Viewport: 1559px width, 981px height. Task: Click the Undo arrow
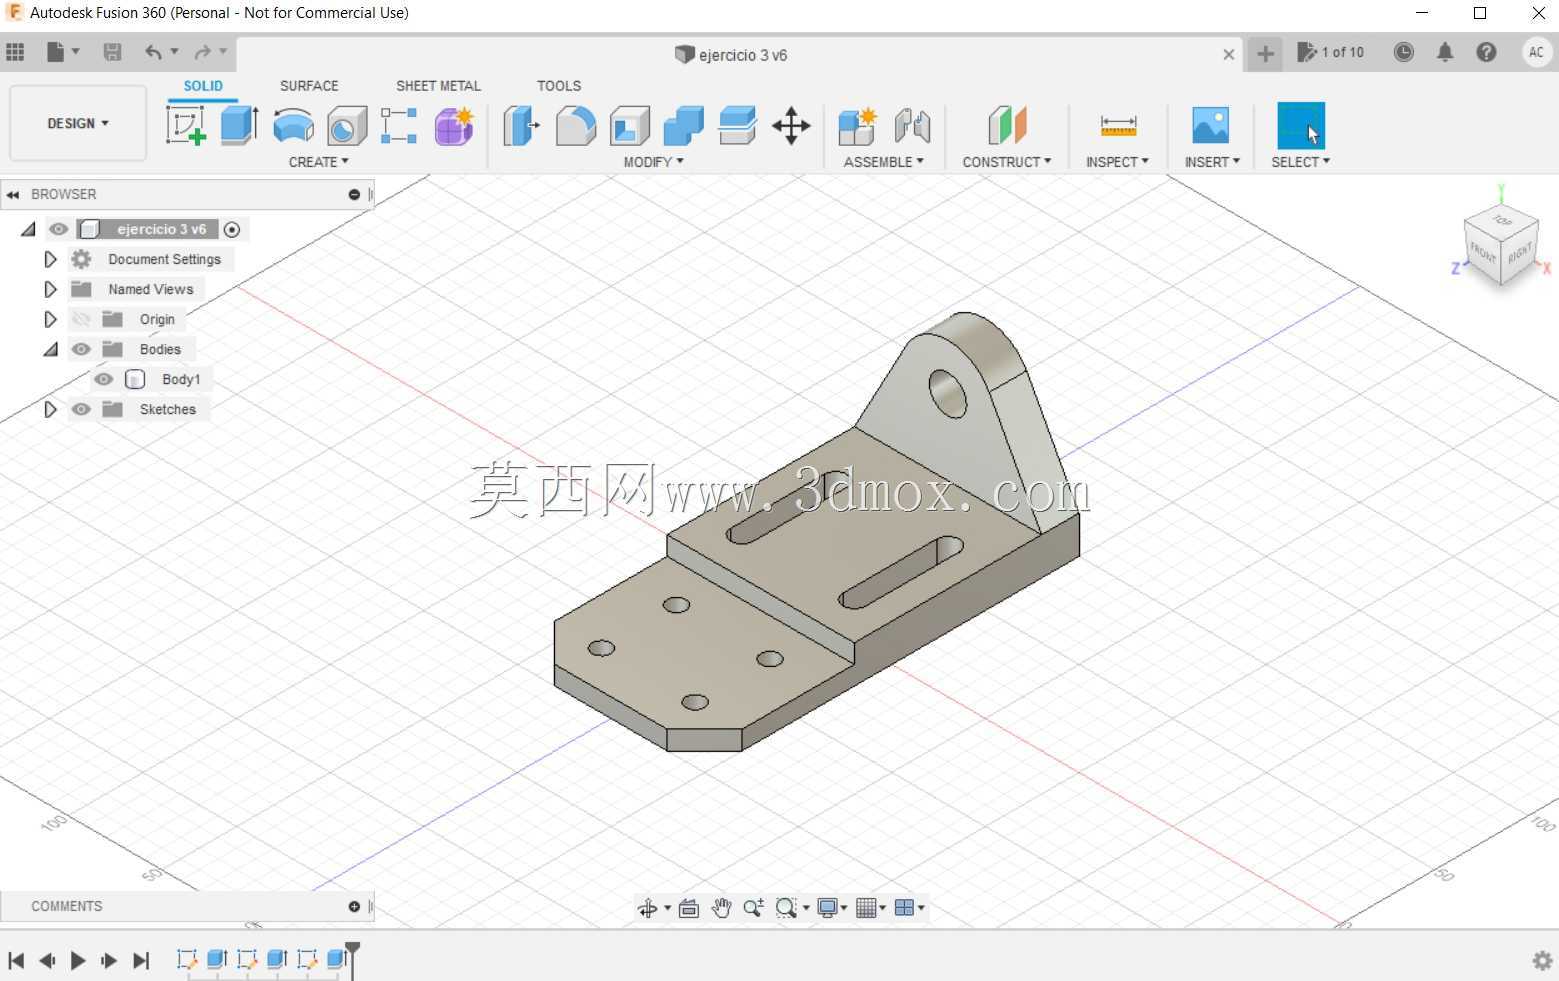[153, 52]
